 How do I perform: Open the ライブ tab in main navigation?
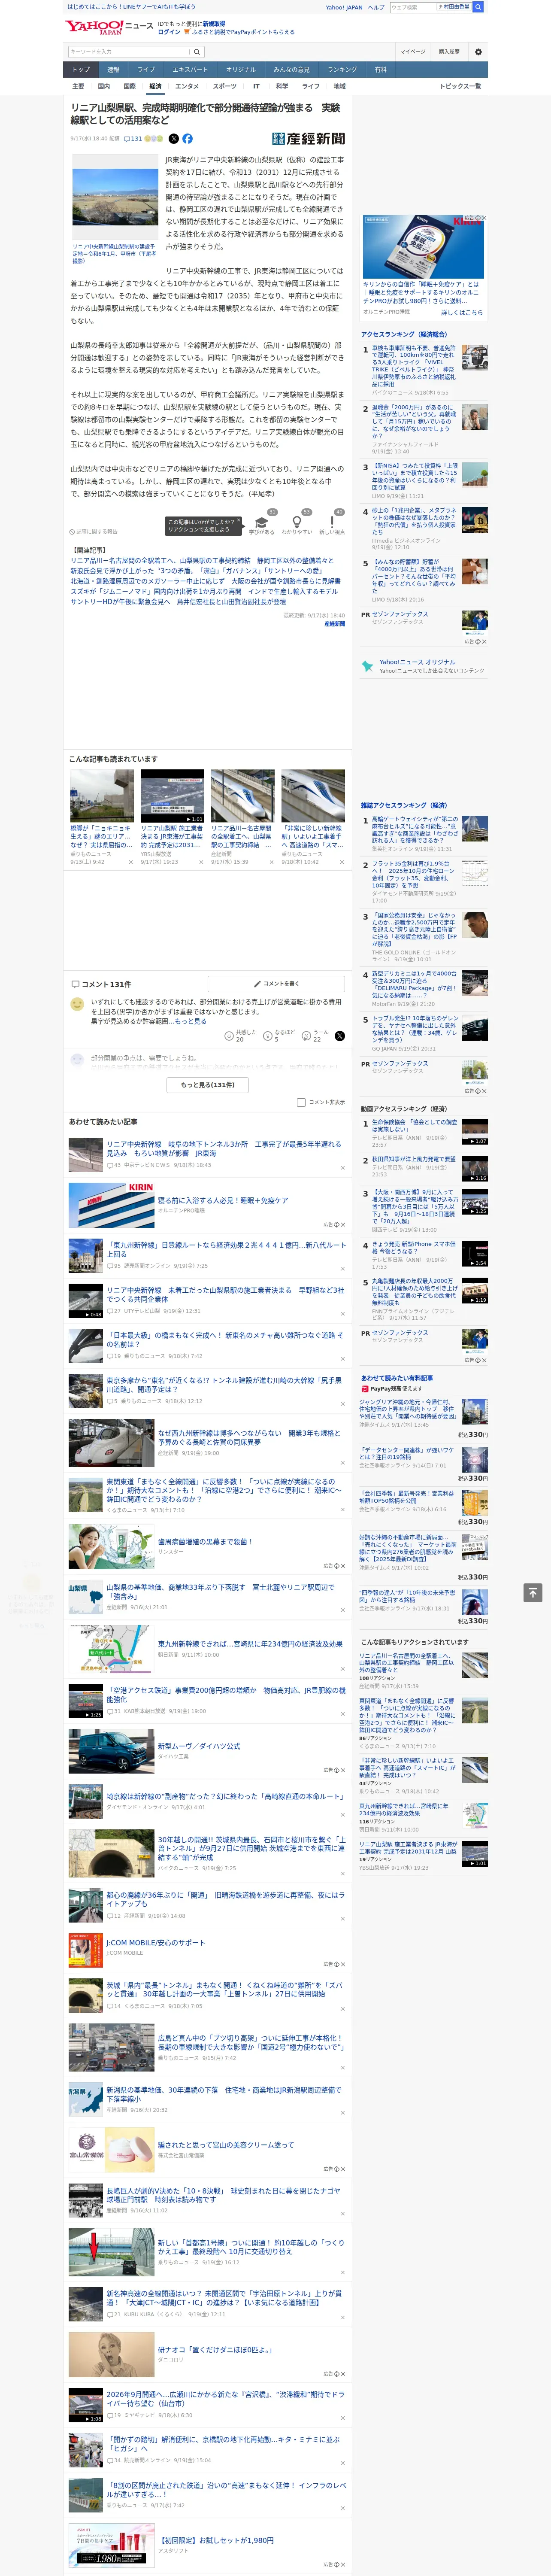pyautogui.click(x=146, y=70)
